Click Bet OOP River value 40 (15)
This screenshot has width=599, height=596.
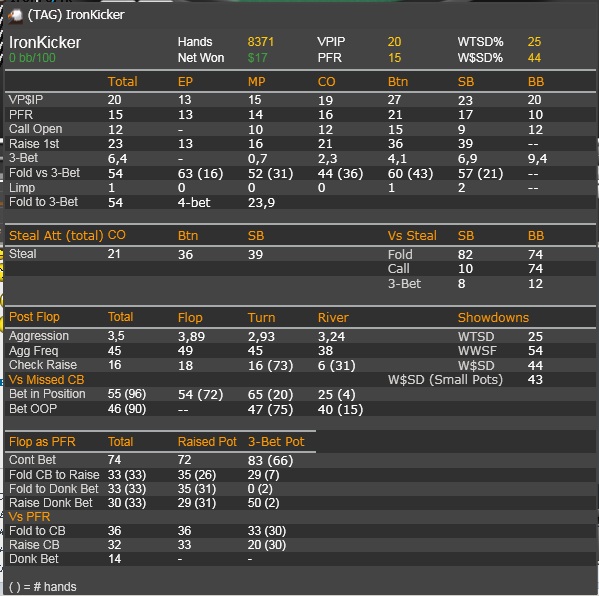[340, 410]
